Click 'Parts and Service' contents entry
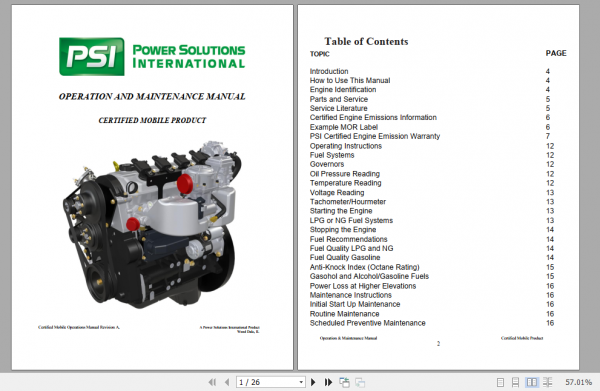 (x=339, y=99)
